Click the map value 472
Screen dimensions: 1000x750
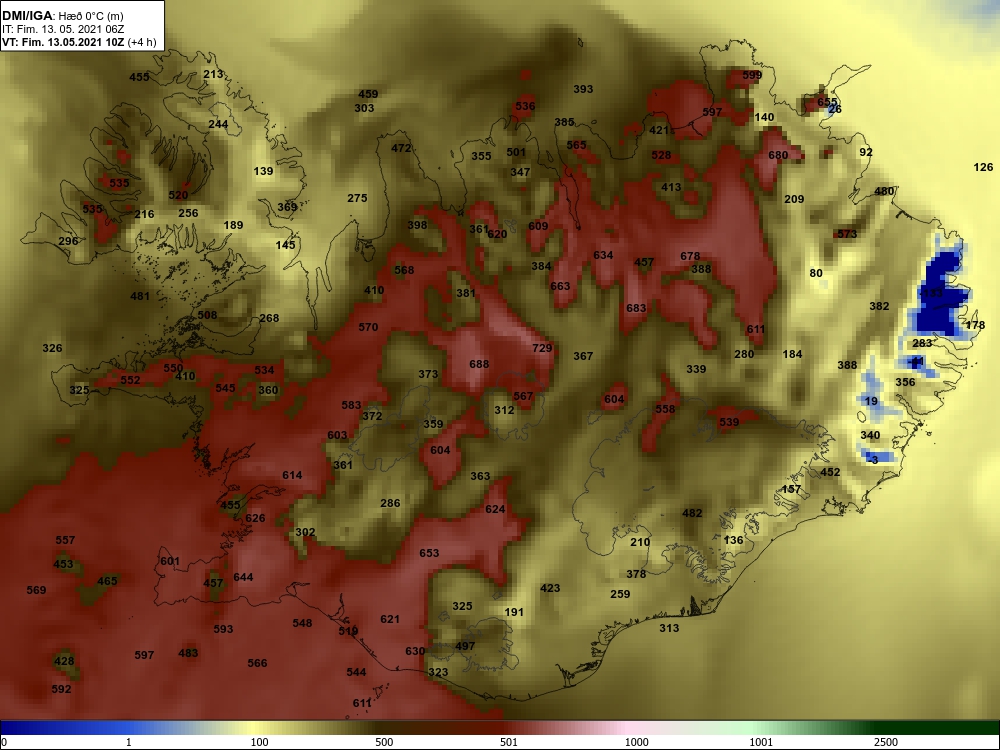401,148
